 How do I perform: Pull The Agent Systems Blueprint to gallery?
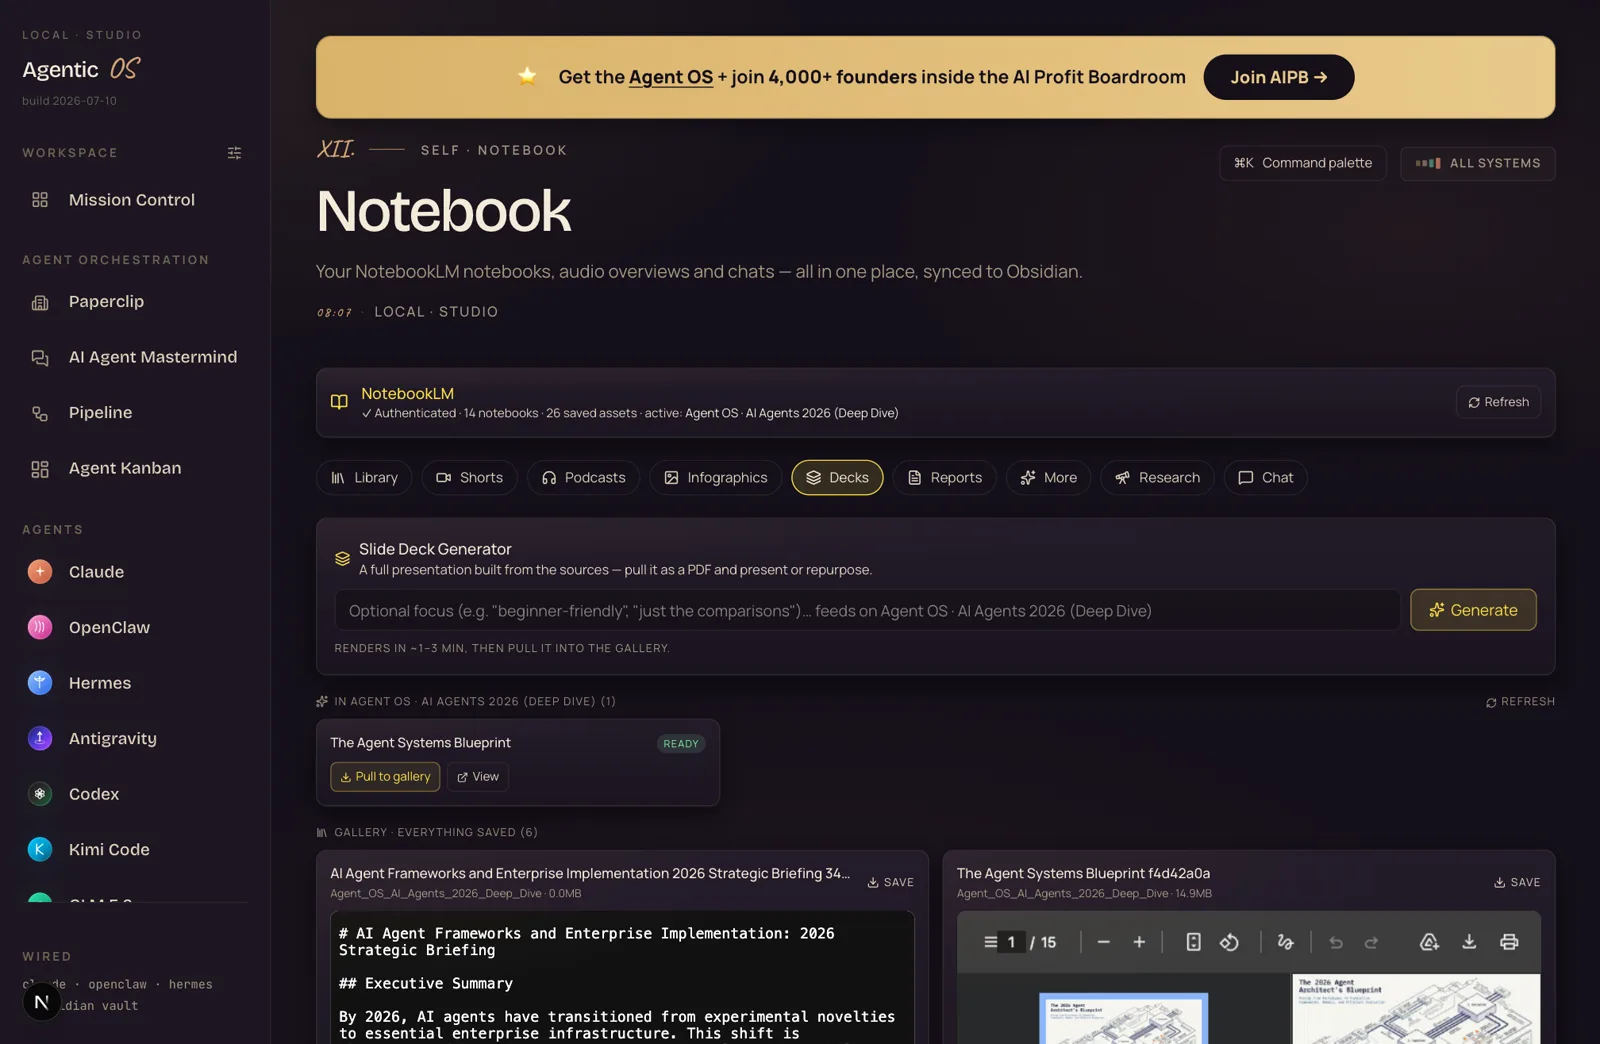tap(385, 777)
